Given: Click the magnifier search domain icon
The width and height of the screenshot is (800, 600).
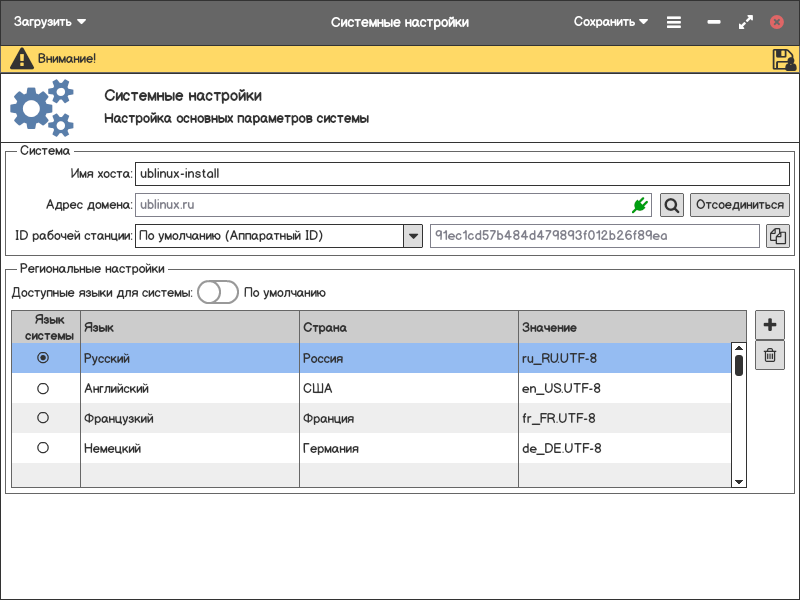Looking at the screenshot, I should 672,205.
